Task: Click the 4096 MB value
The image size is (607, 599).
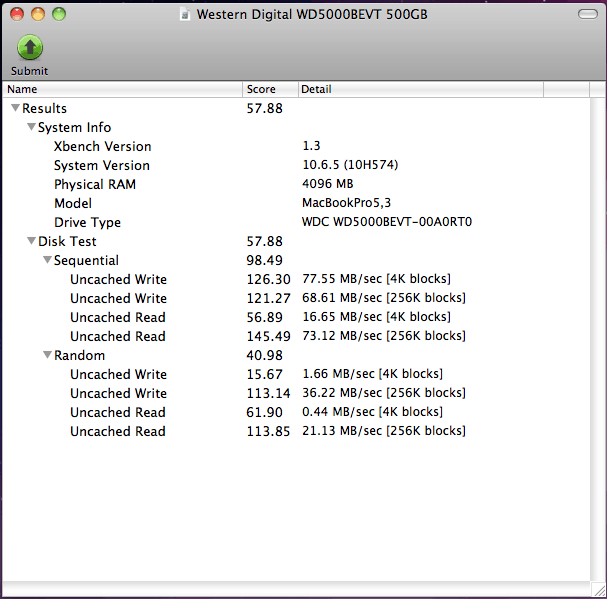Action: pyautogui.click(x=328, y=184)
